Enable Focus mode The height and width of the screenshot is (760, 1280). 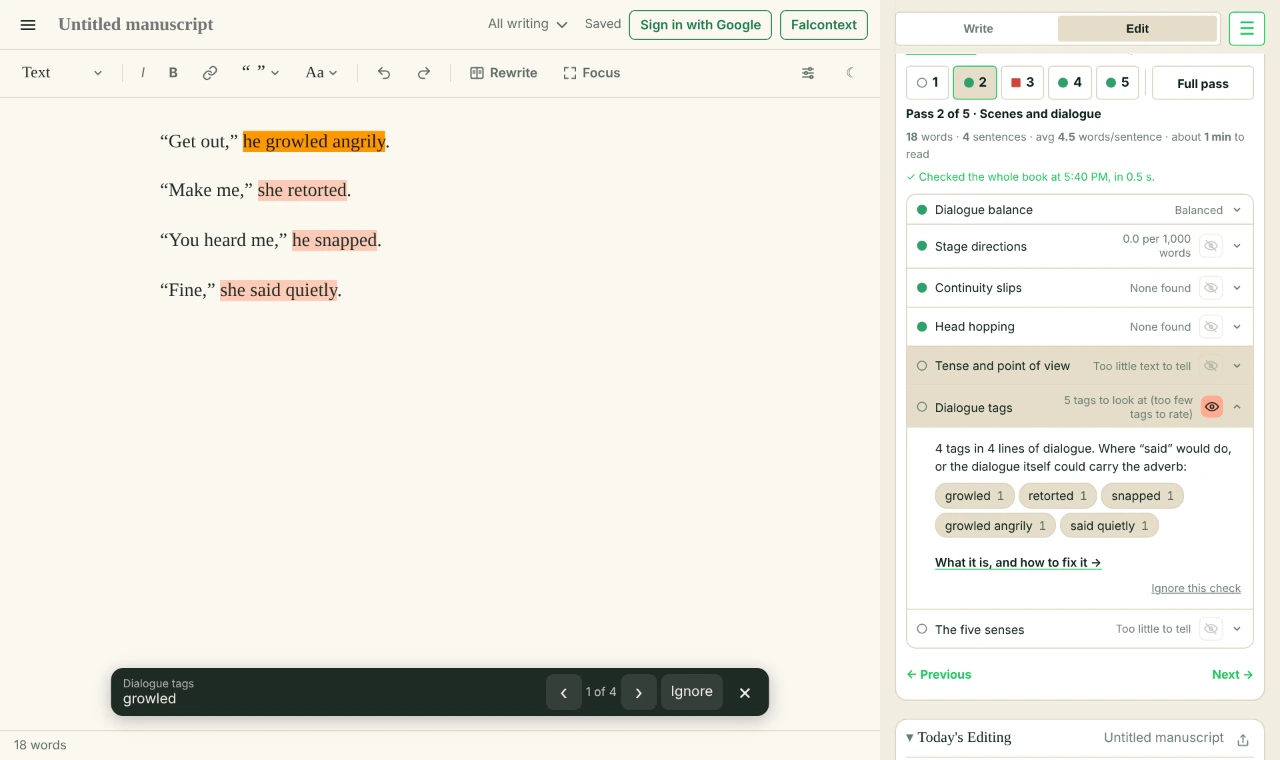click(x=592, y=73)
